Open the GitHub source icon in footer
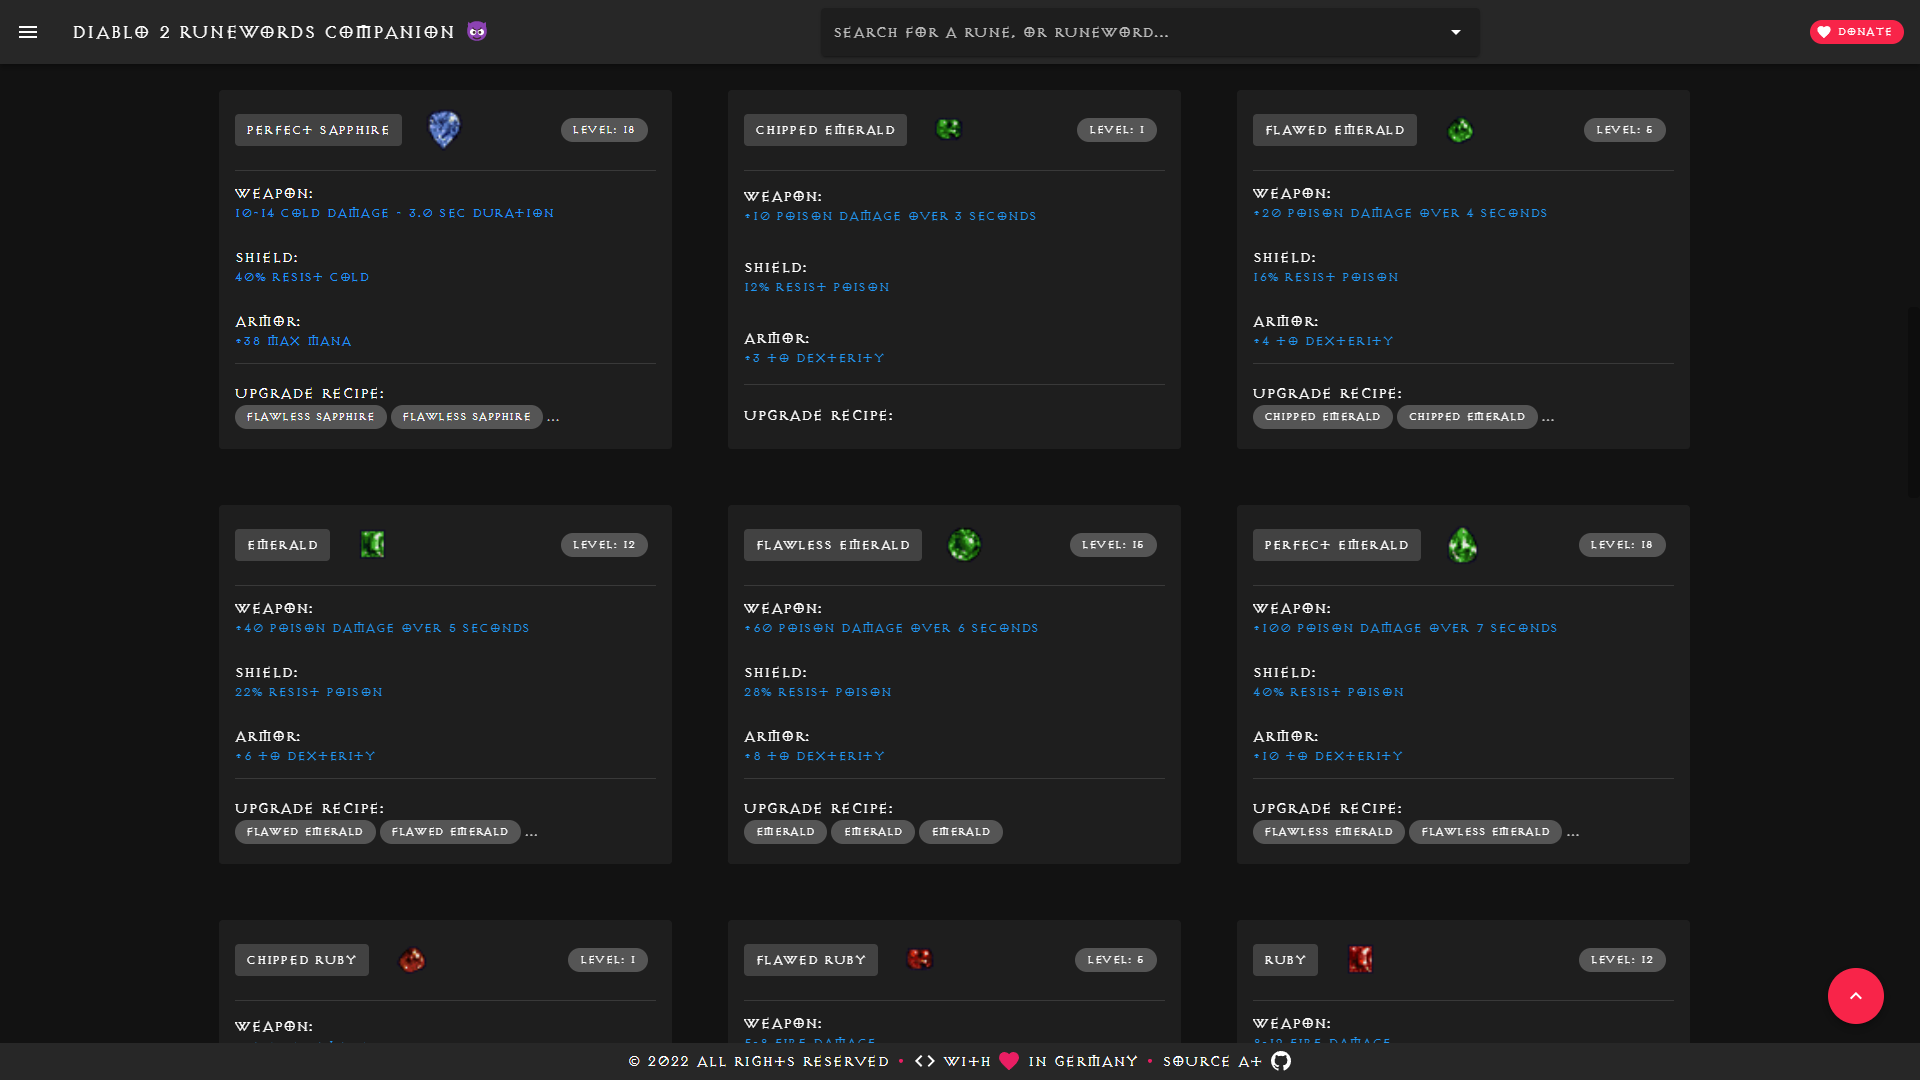The height and width of the screenshot is (1080, 1920). click(x=1281, y=1061)
